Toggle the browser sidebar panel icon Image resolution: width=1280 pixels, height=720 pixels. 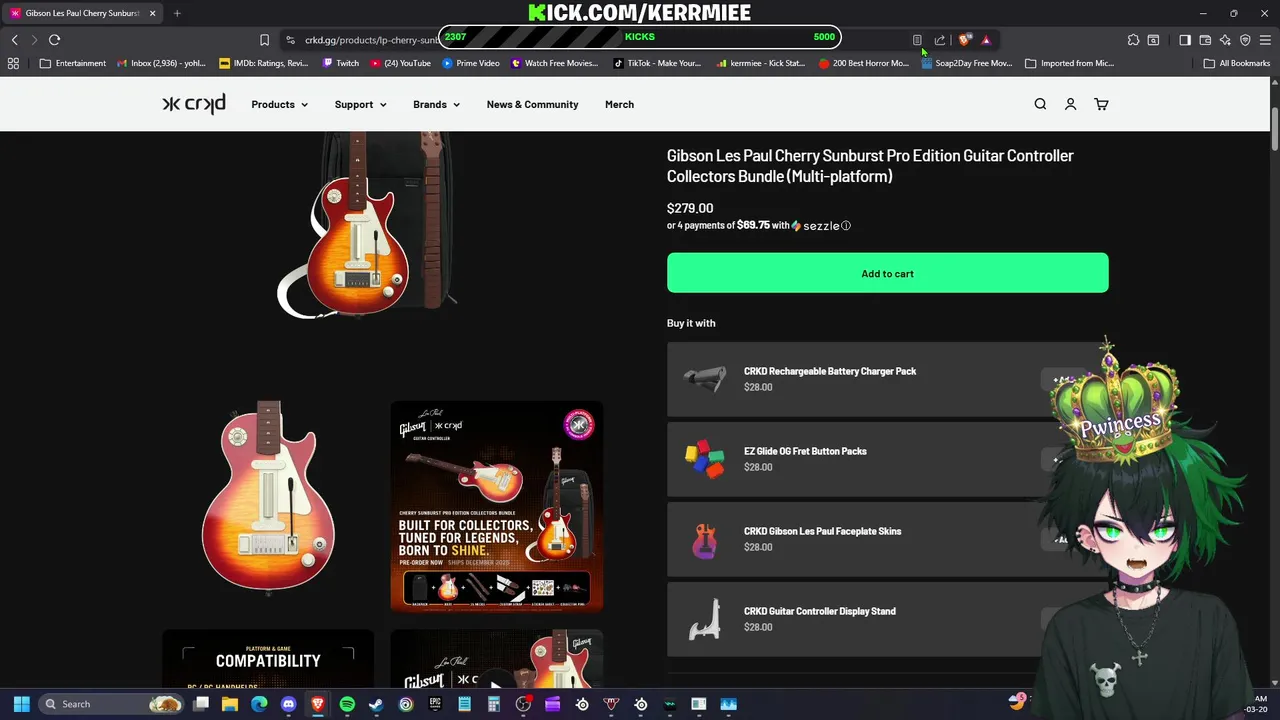pyautogui.click(x=1185, y=40)
